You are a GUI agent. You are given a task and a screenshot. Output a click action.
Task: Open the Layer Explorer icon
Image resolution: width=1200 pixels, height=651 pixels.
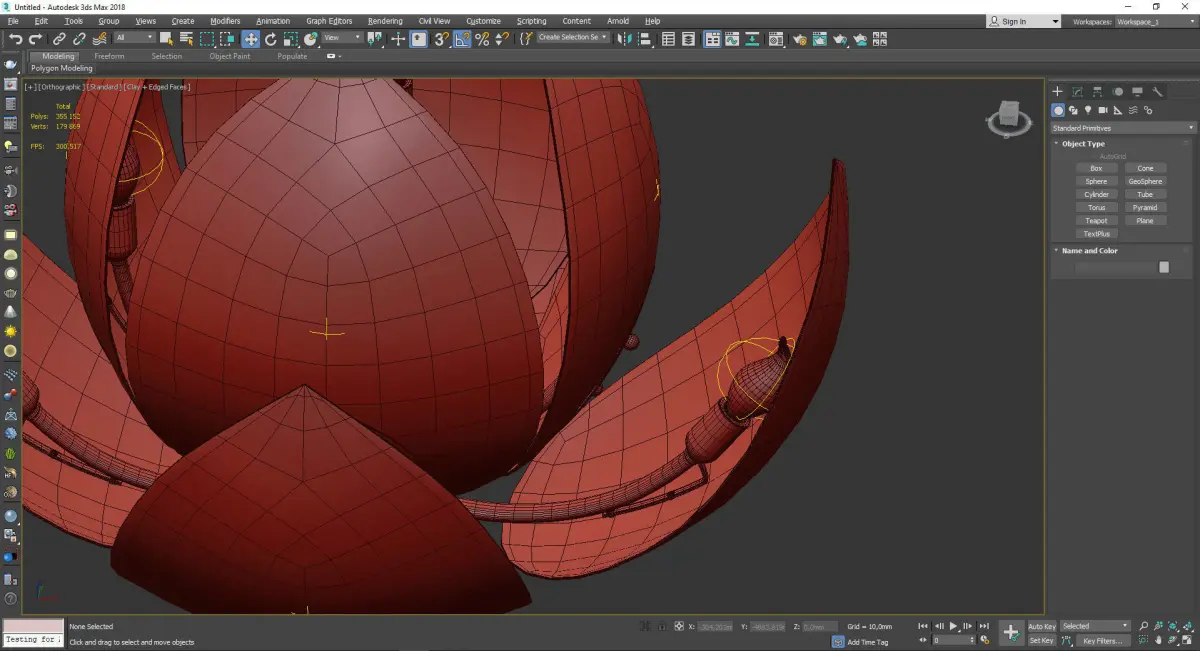point(688,39)
